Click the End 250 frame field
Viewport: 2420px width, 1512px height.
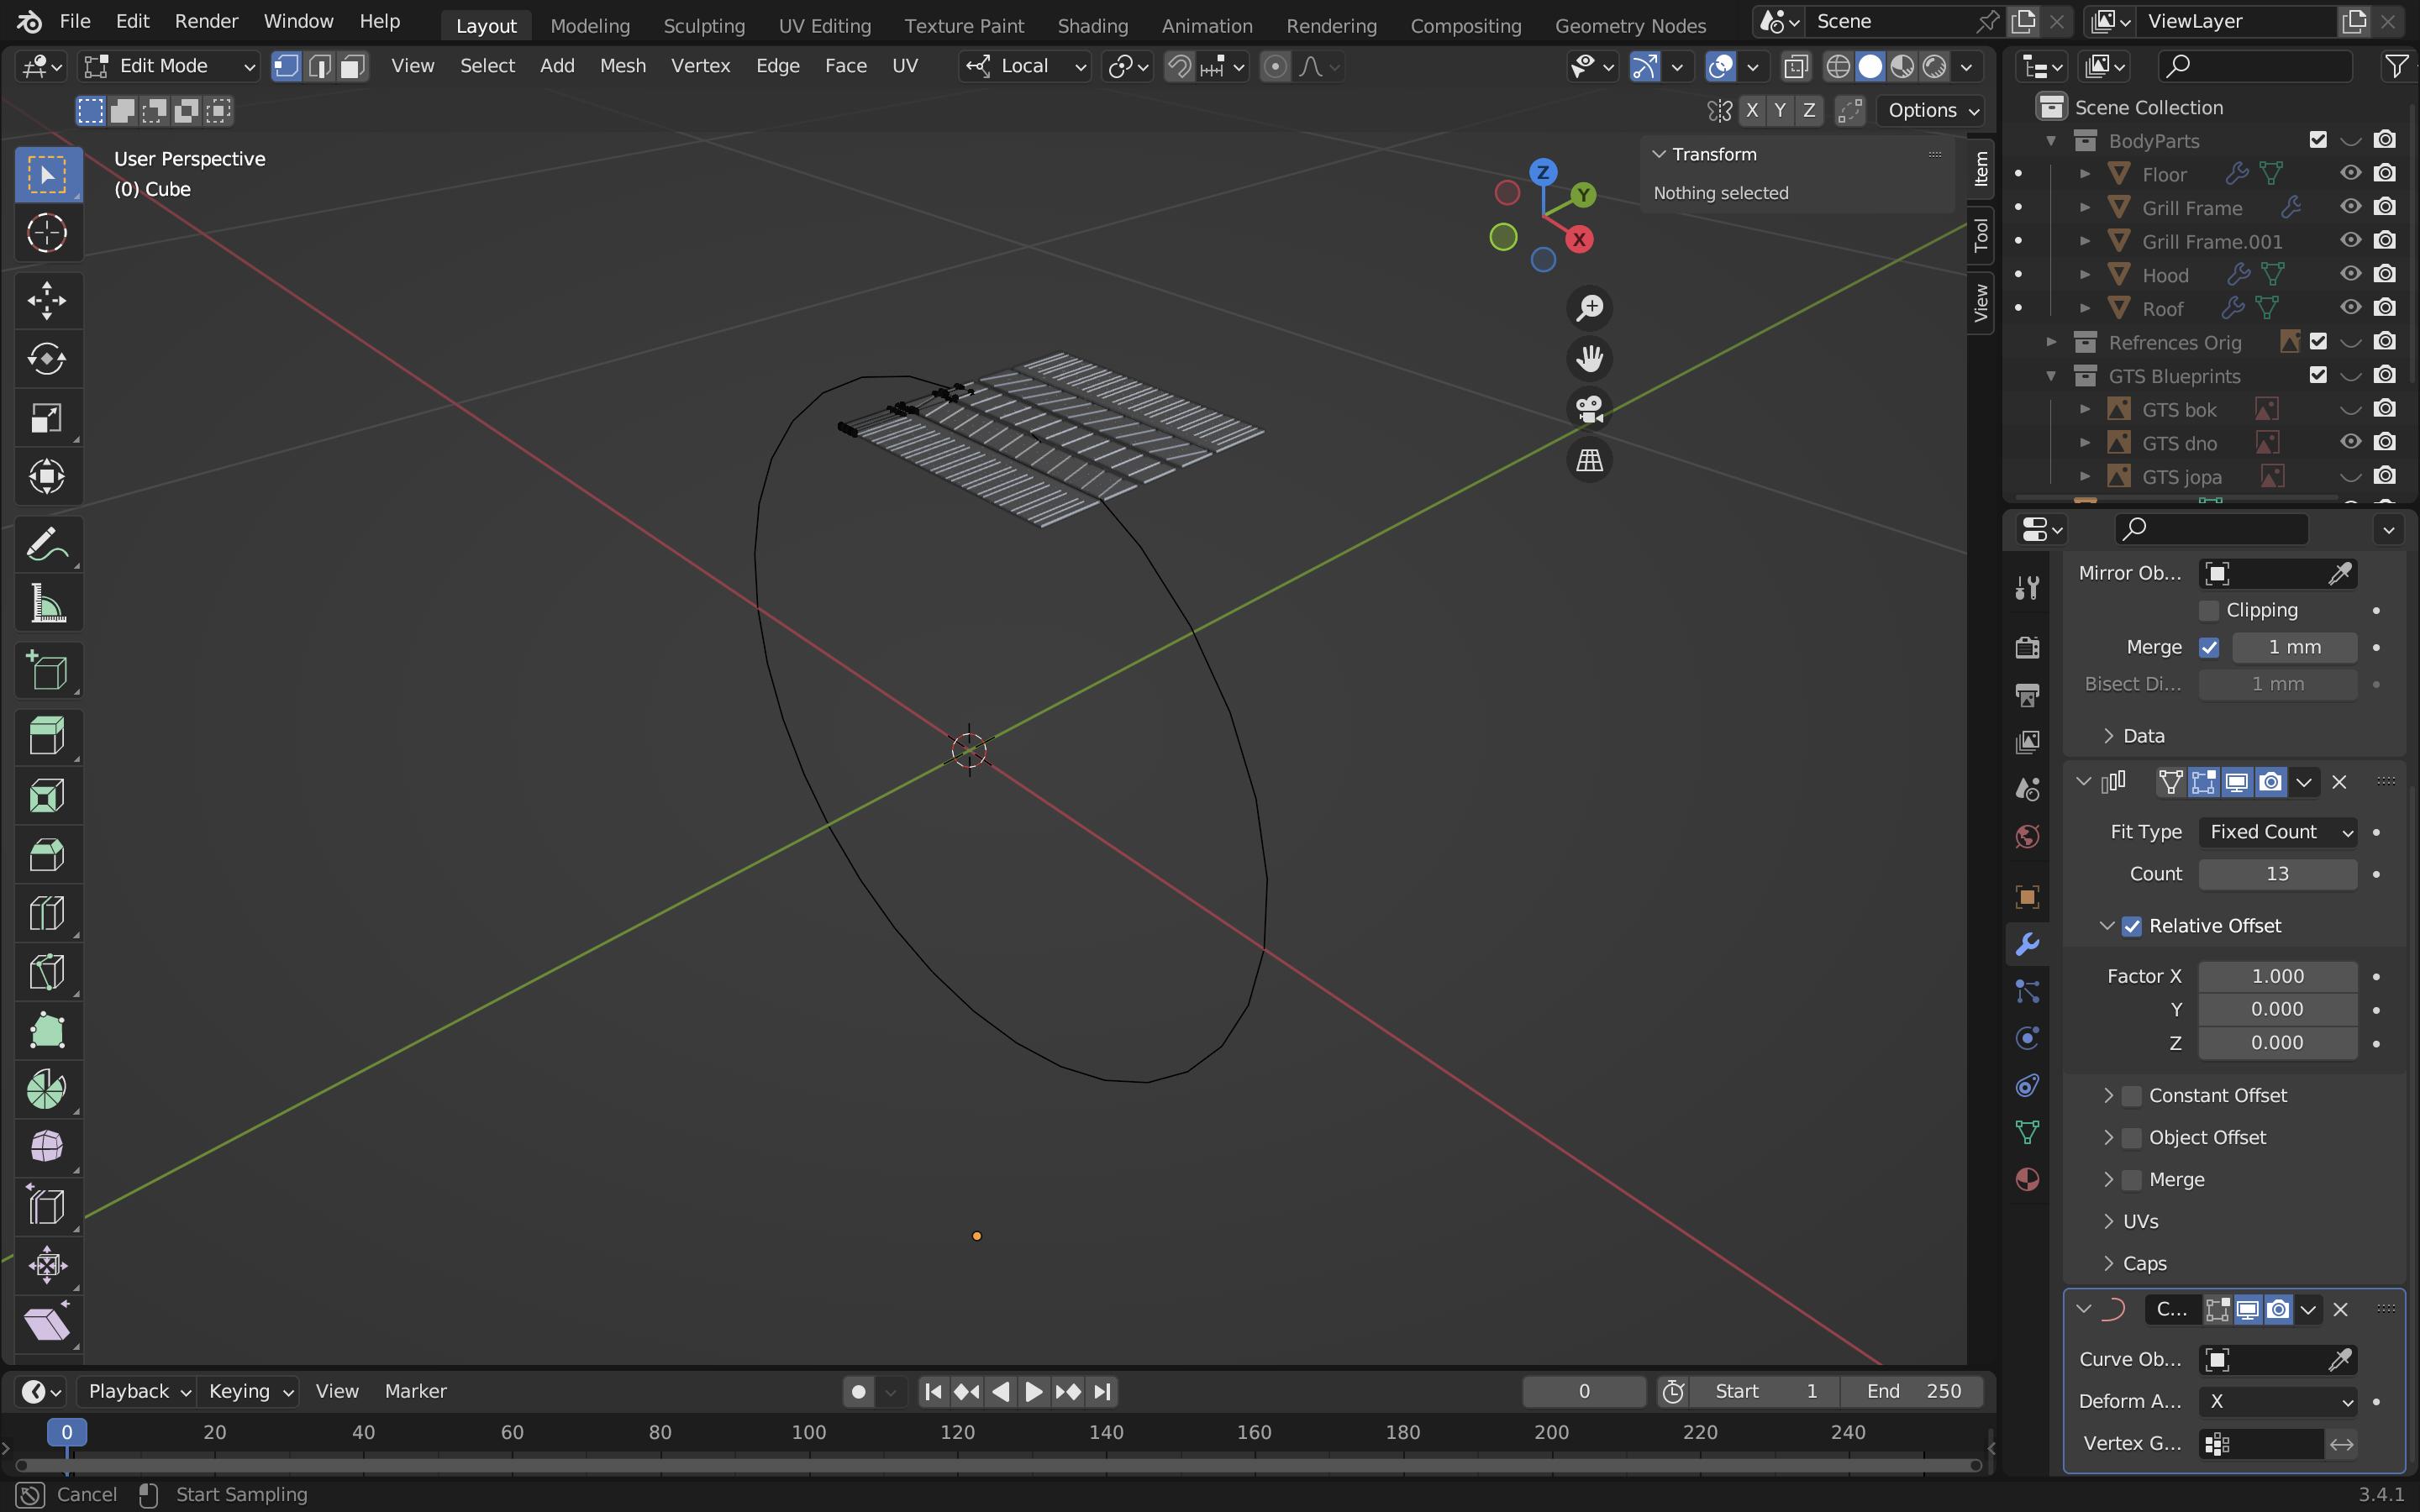click(x=1913, y=1392)
